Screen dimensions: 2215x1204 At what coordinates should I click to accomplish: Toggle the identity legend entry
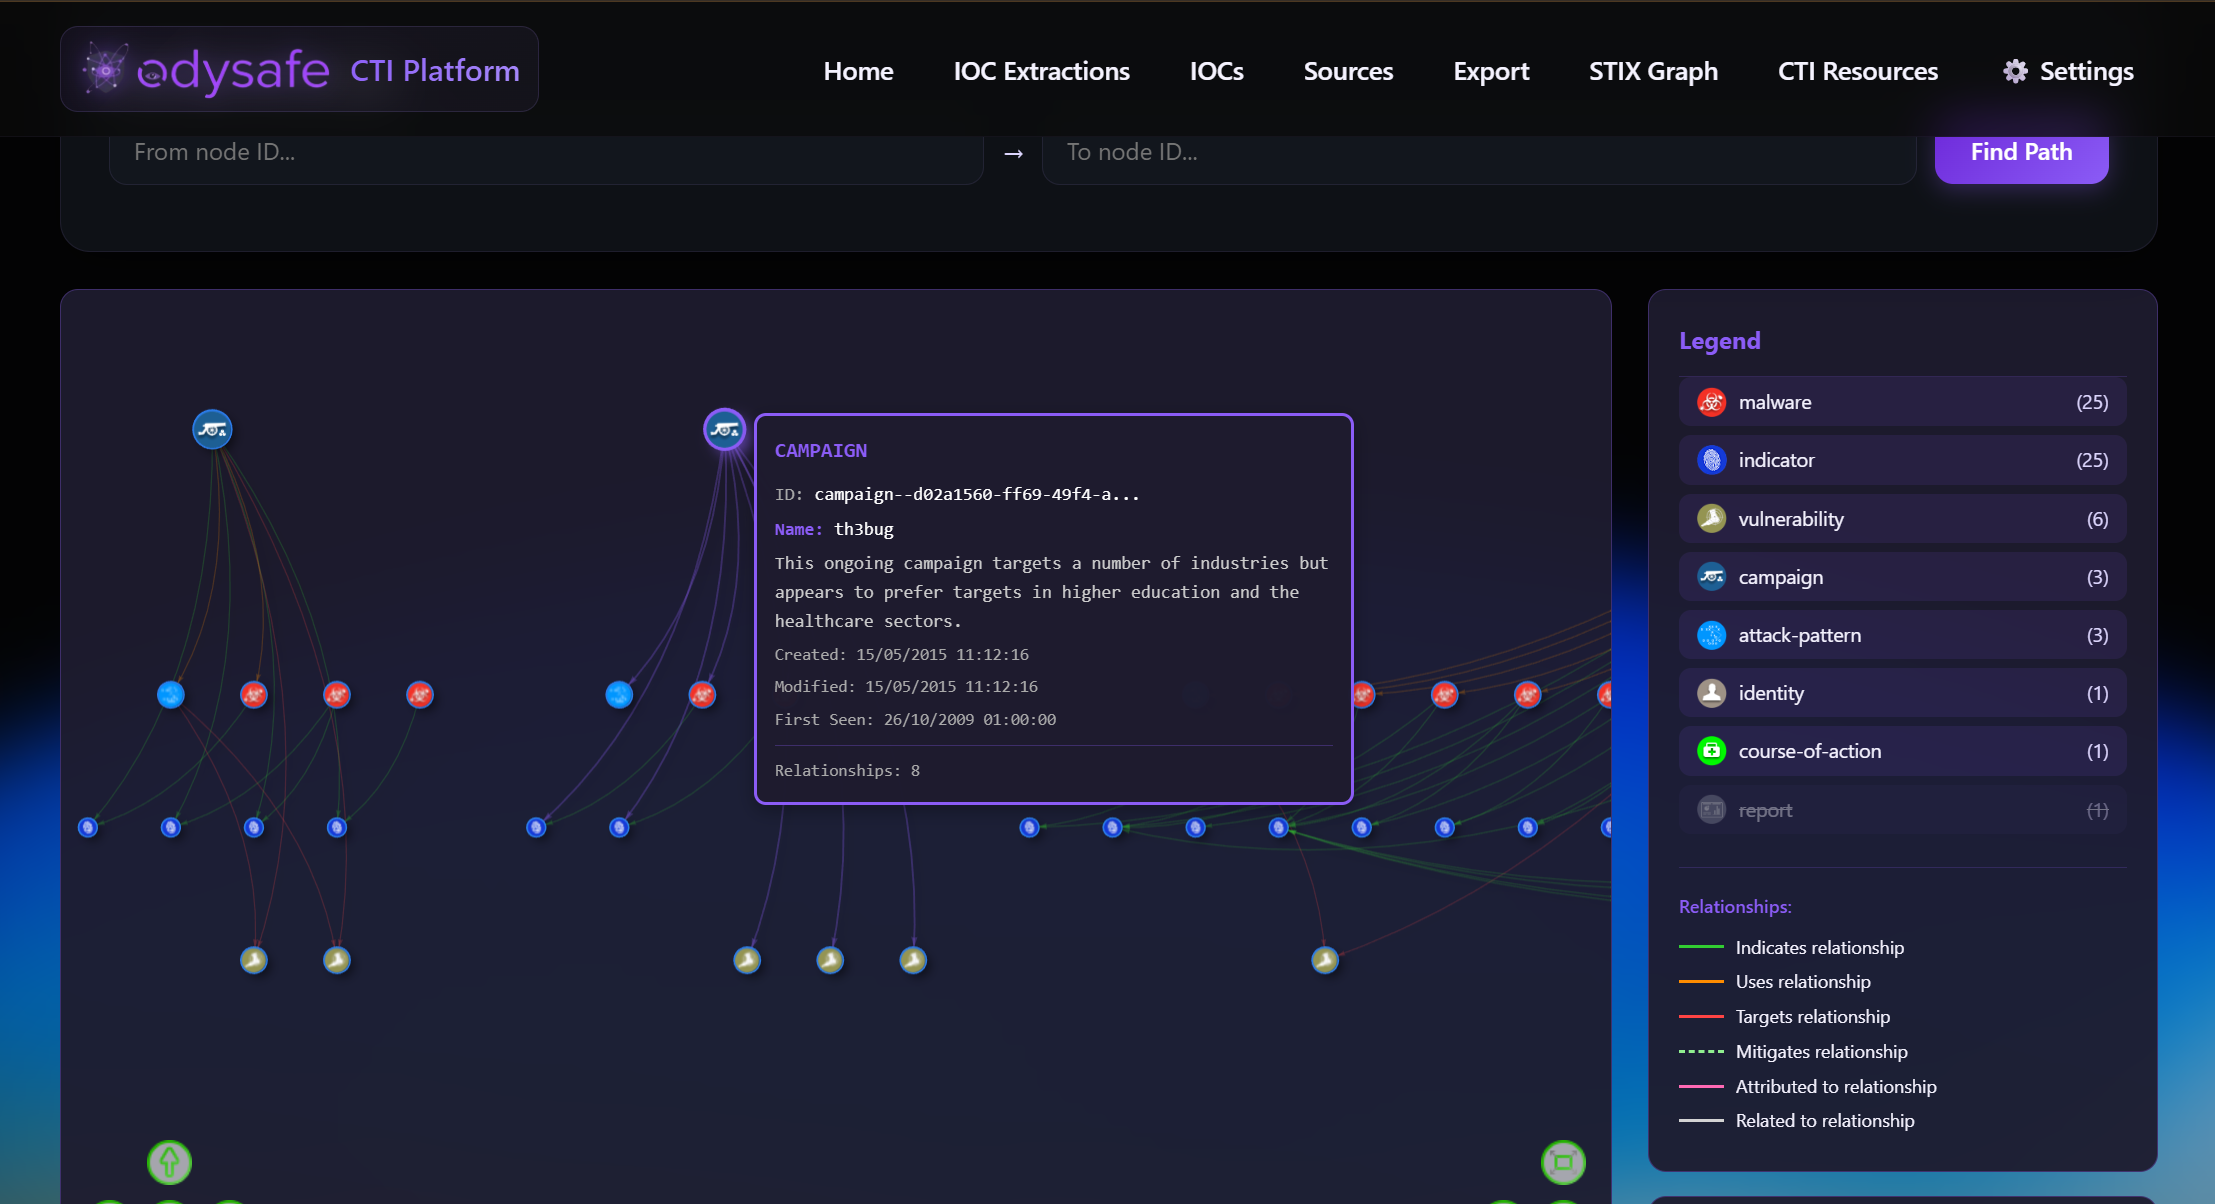[1902, 693]
